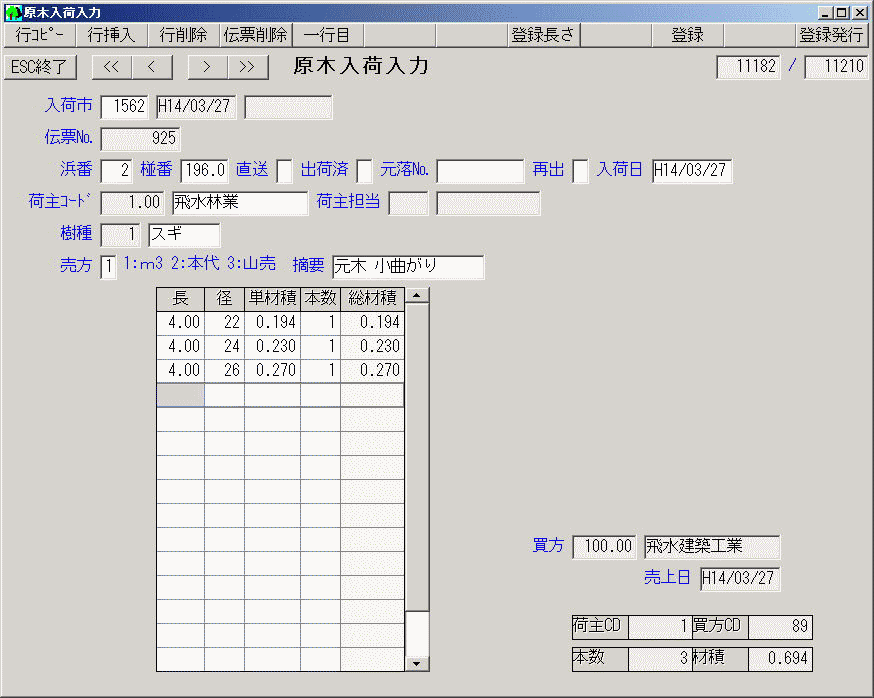Click the 荷主担当 code field
874x698 pixels.
pos(409,203)
